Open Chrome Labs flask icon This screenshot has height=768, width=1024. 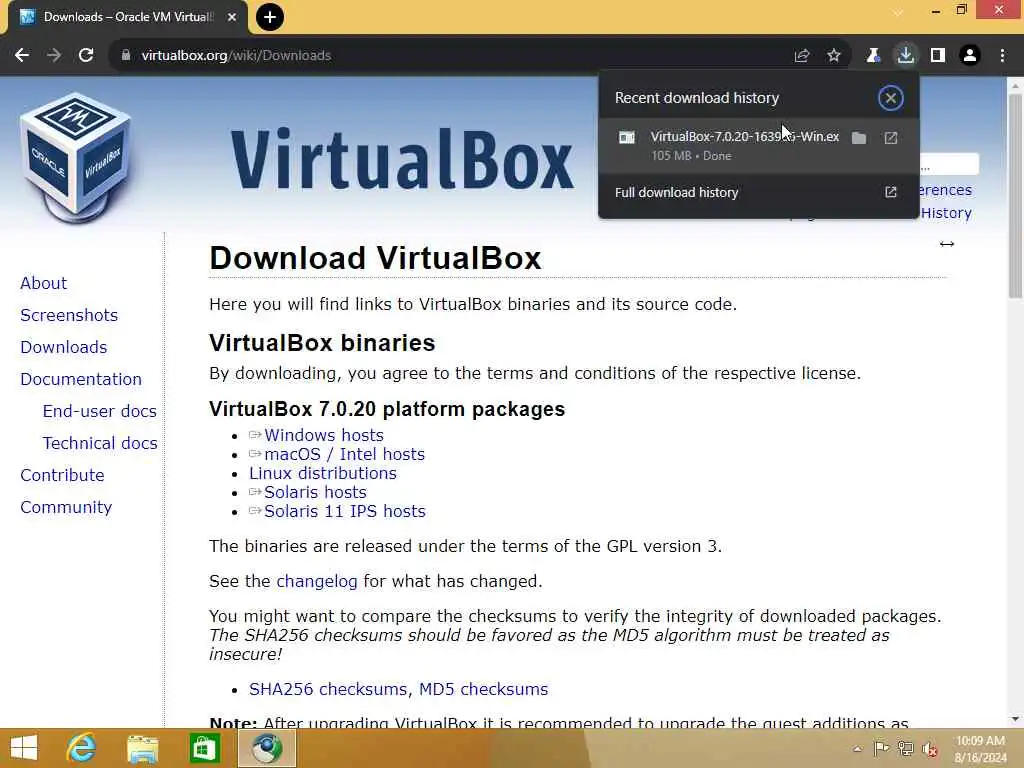click(x=873, y=56)
